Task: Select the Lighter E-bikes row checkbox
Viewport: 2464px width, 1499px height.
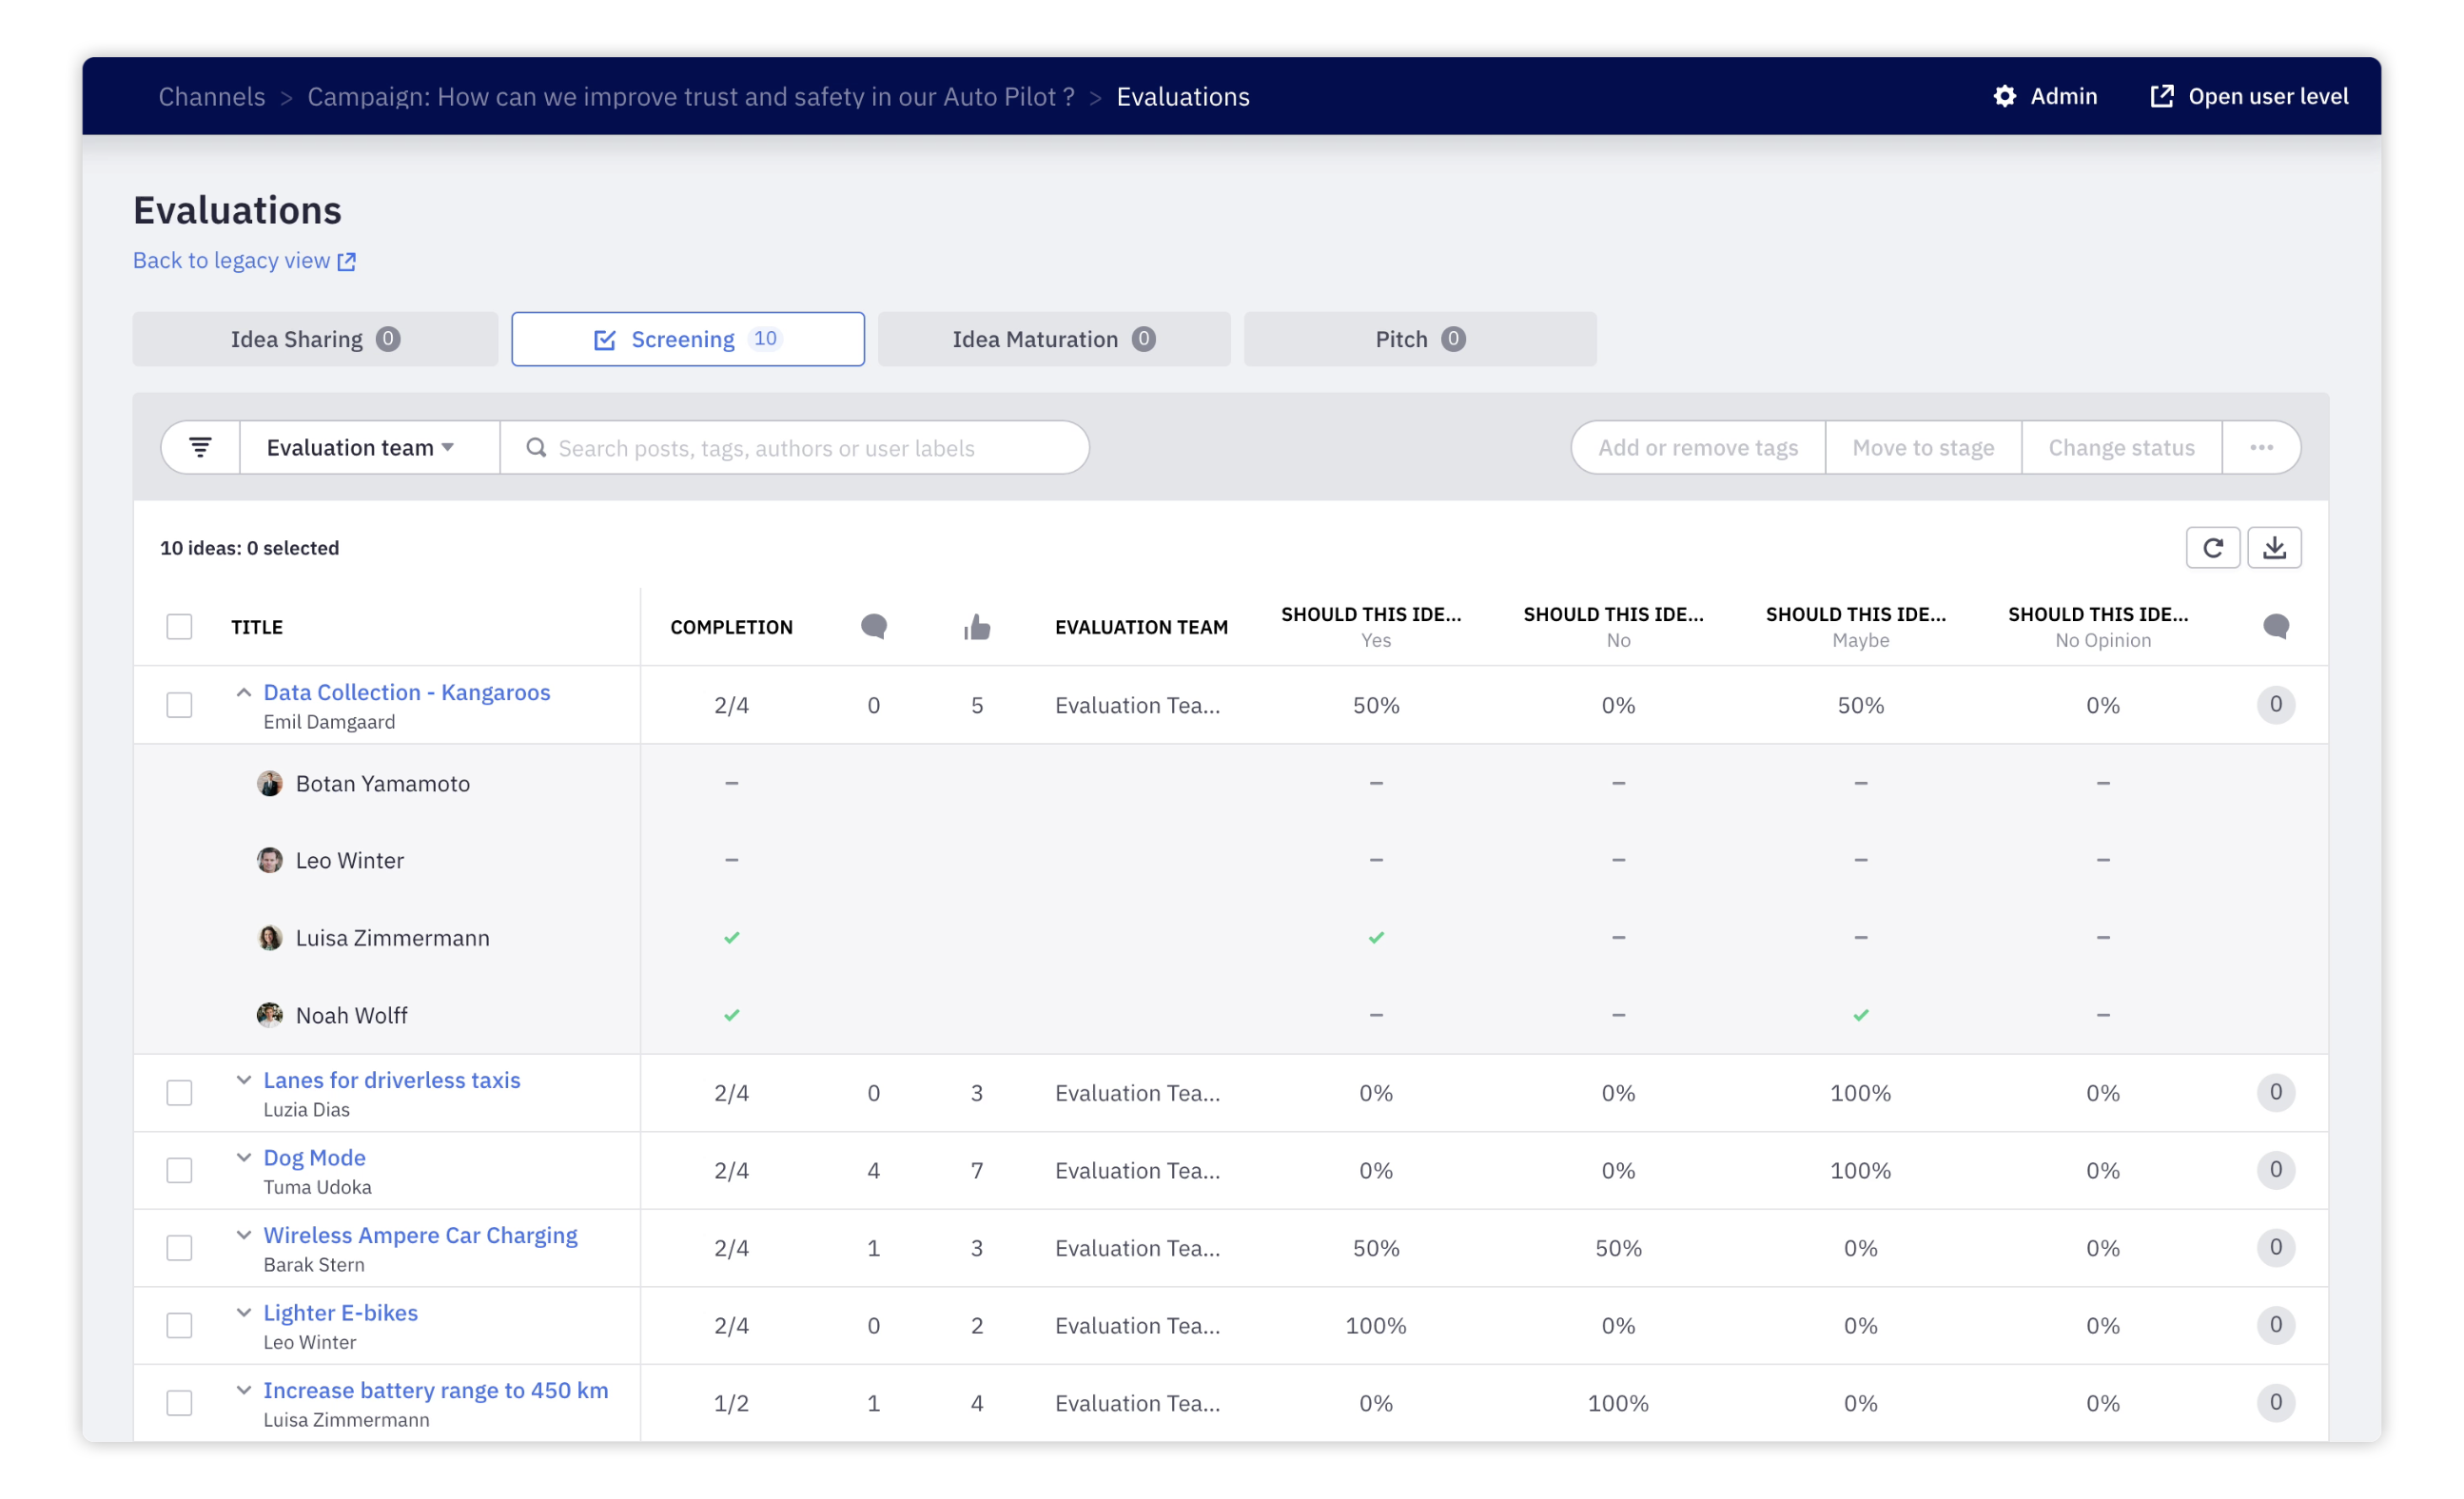Action: coord(179,1325)
